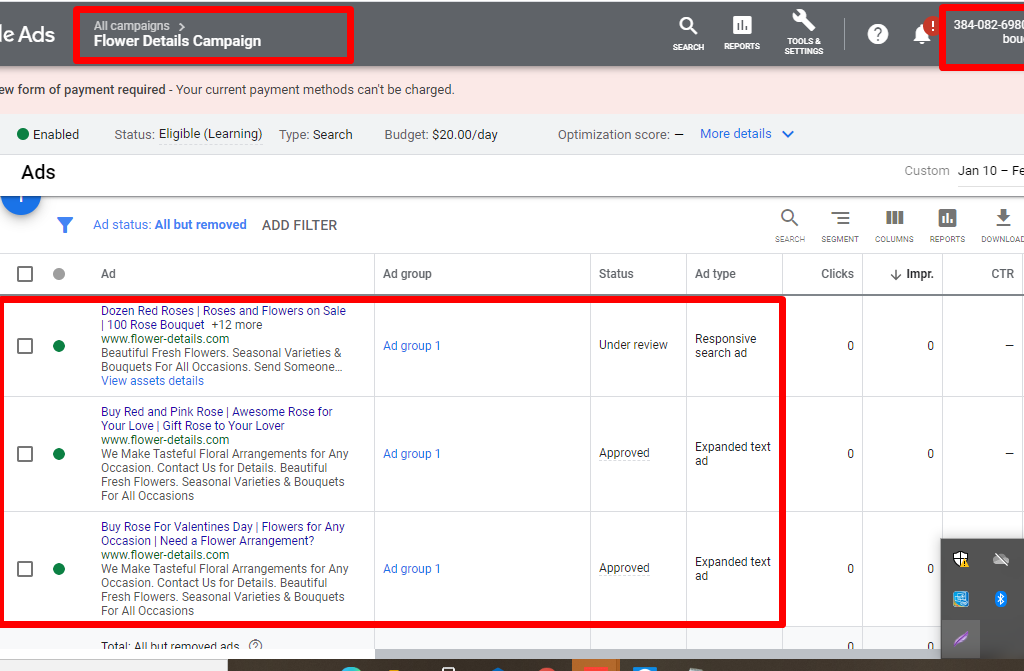Click the purple feather tray icon
The image size is (1024, 671).
tap(961, 638)
